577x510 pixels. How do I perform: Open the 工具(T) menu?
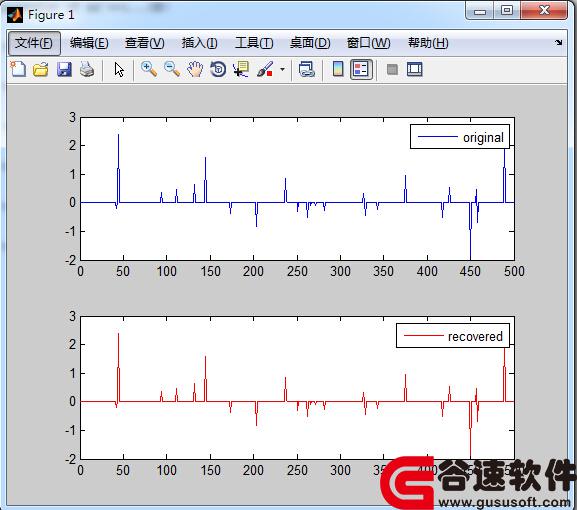(254, 43)
